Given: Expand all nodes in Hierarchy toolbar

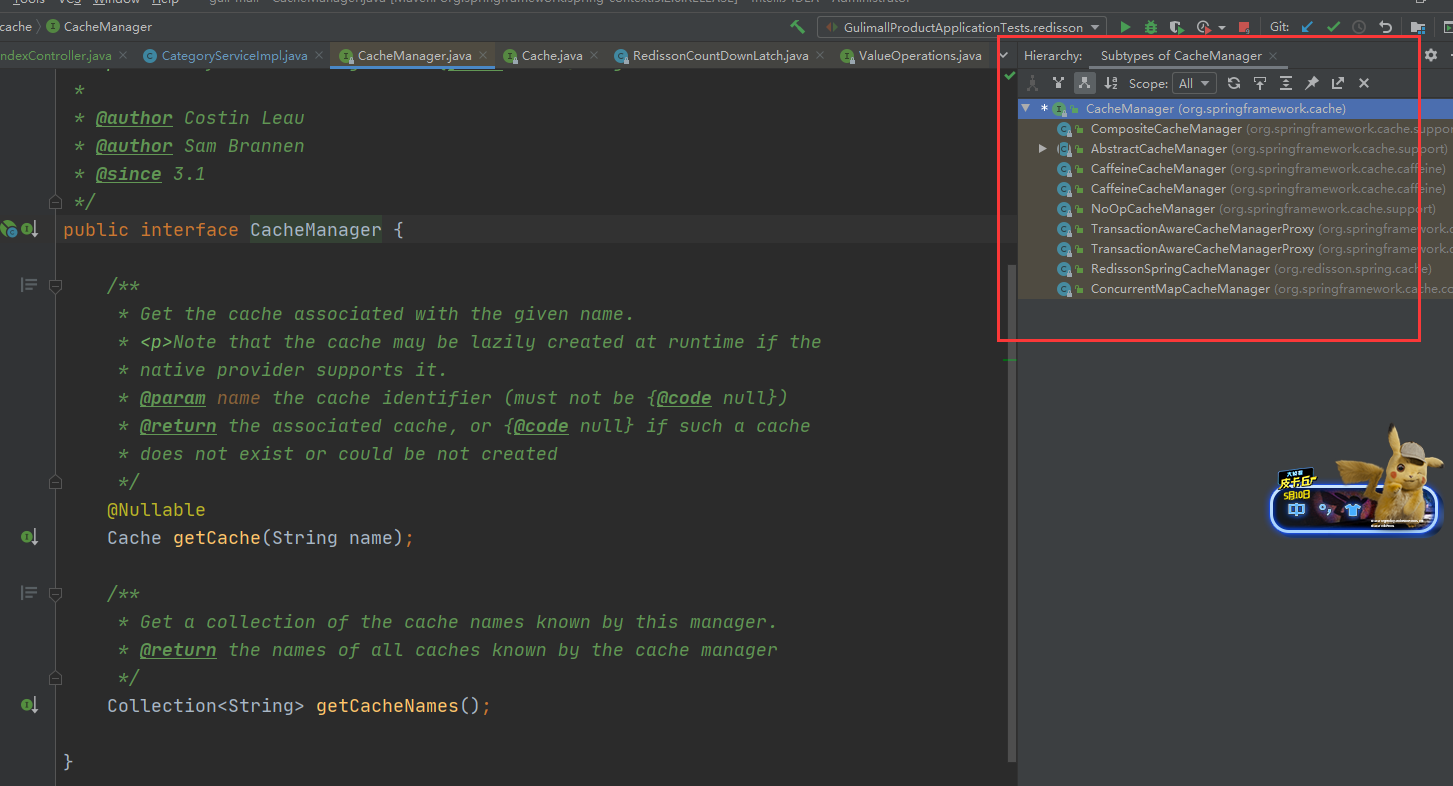Looking at the screenshot, I should [x=1286, y=83].
